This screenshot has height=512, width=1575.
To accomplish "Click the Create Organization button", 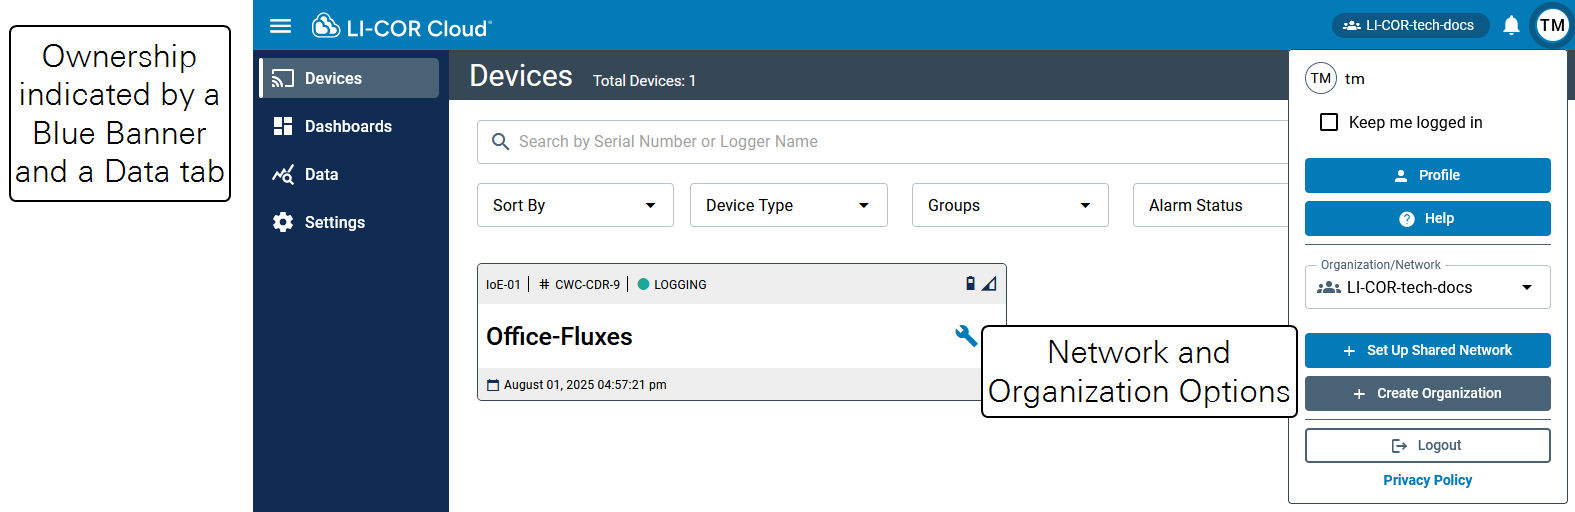I will pyautogui.click(x=1427, y=393).
